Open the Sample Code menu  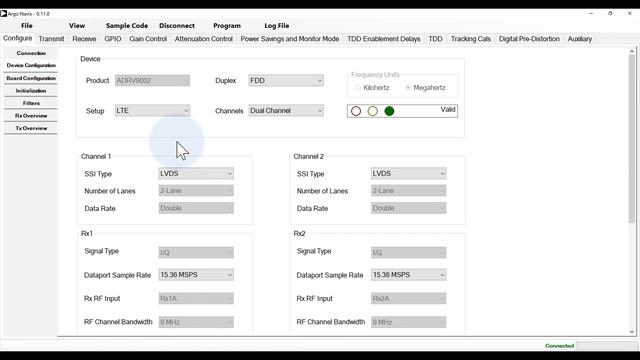point(127,26)
